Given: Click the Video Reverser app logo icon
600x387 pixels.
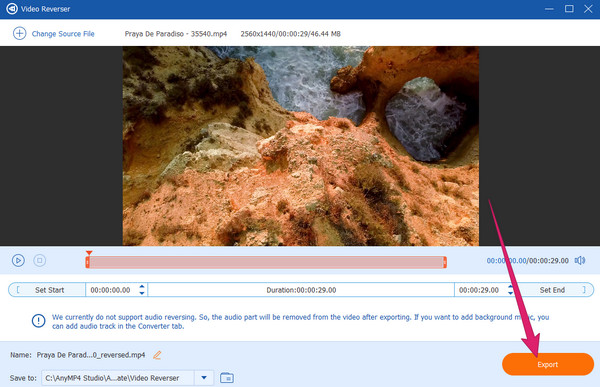Looking at the screenshot, I should pyautogui.click(x=12, y=8).
